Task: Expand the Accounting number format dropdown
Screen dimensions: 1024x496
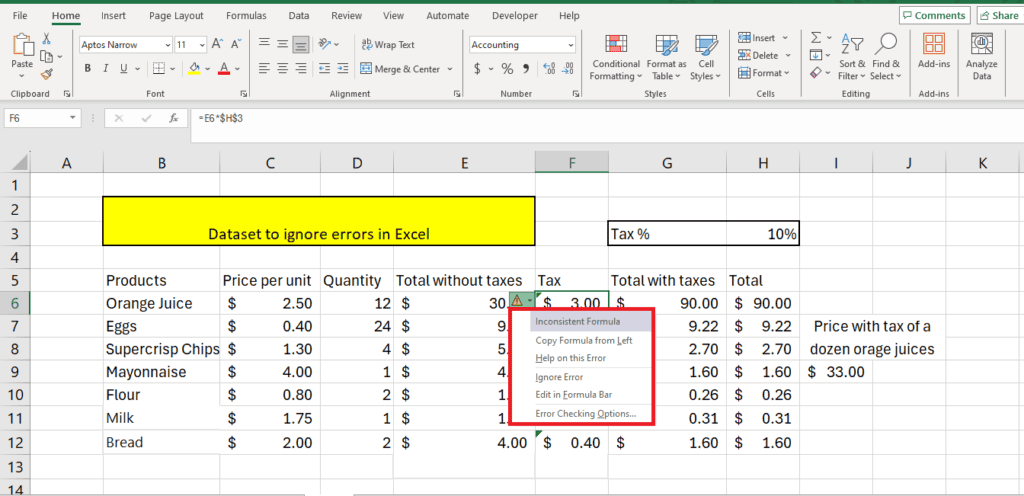Action: click(570, 45)
